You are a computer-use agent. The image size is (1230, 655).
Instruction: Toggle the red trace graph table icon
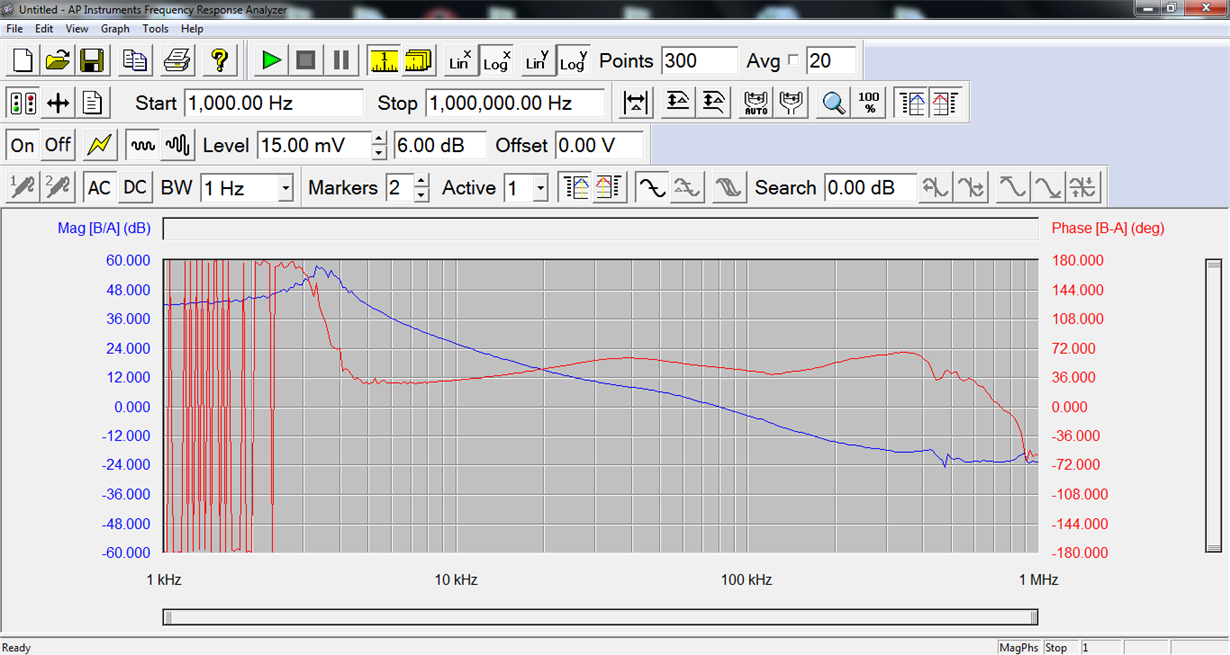[x=946, y=102]
